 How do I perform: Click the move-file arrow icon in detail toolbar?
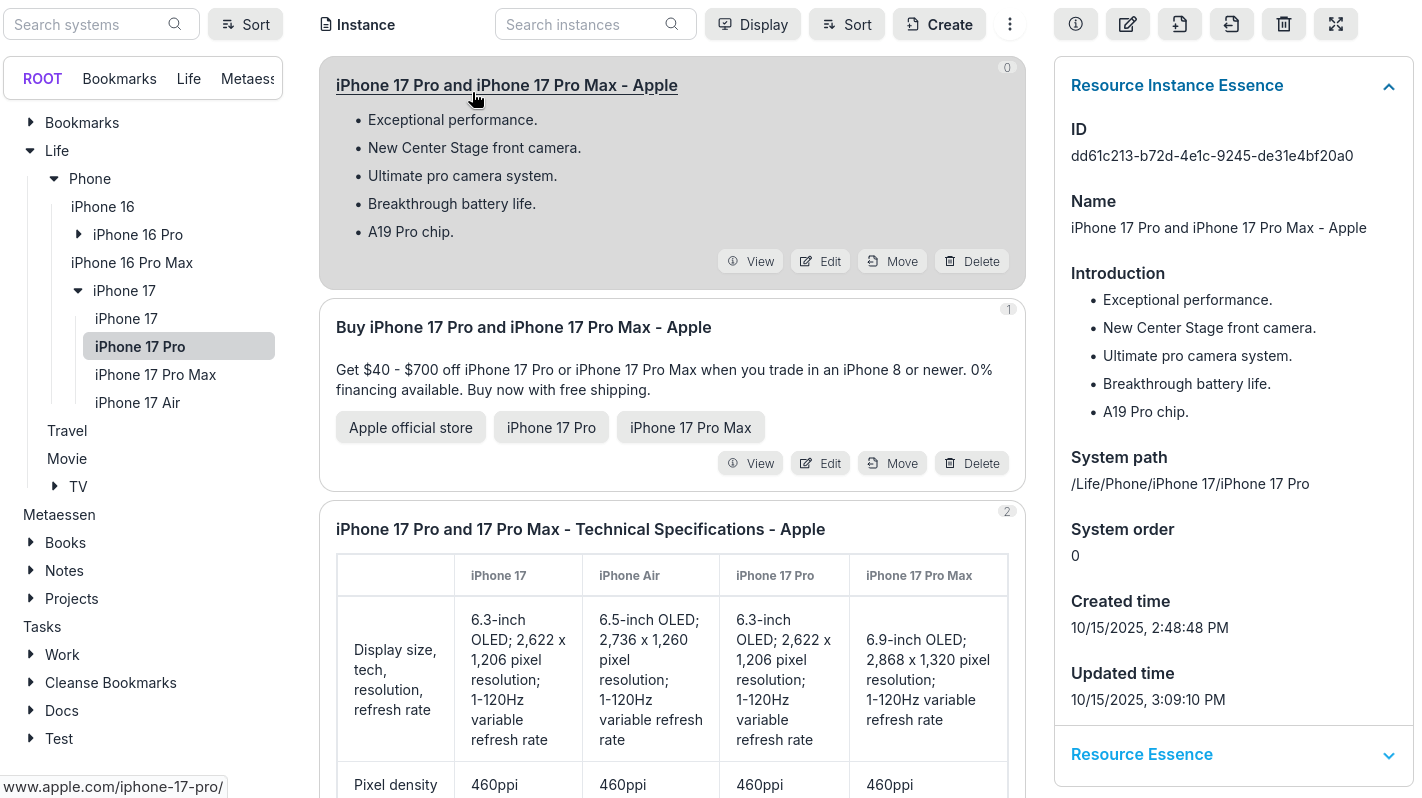1231,24
